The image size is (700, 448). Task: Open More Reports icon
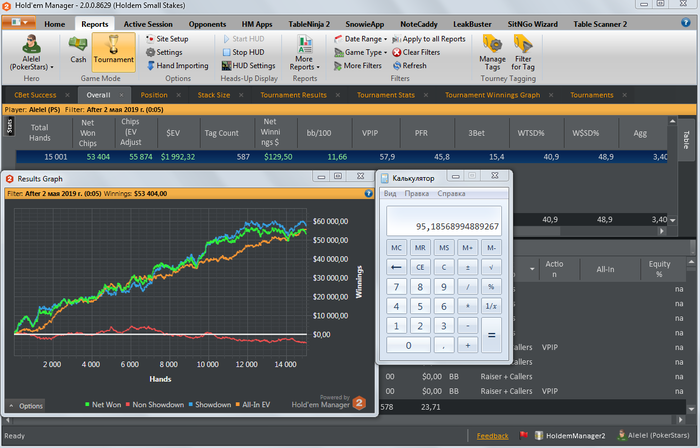coord(305,53)
